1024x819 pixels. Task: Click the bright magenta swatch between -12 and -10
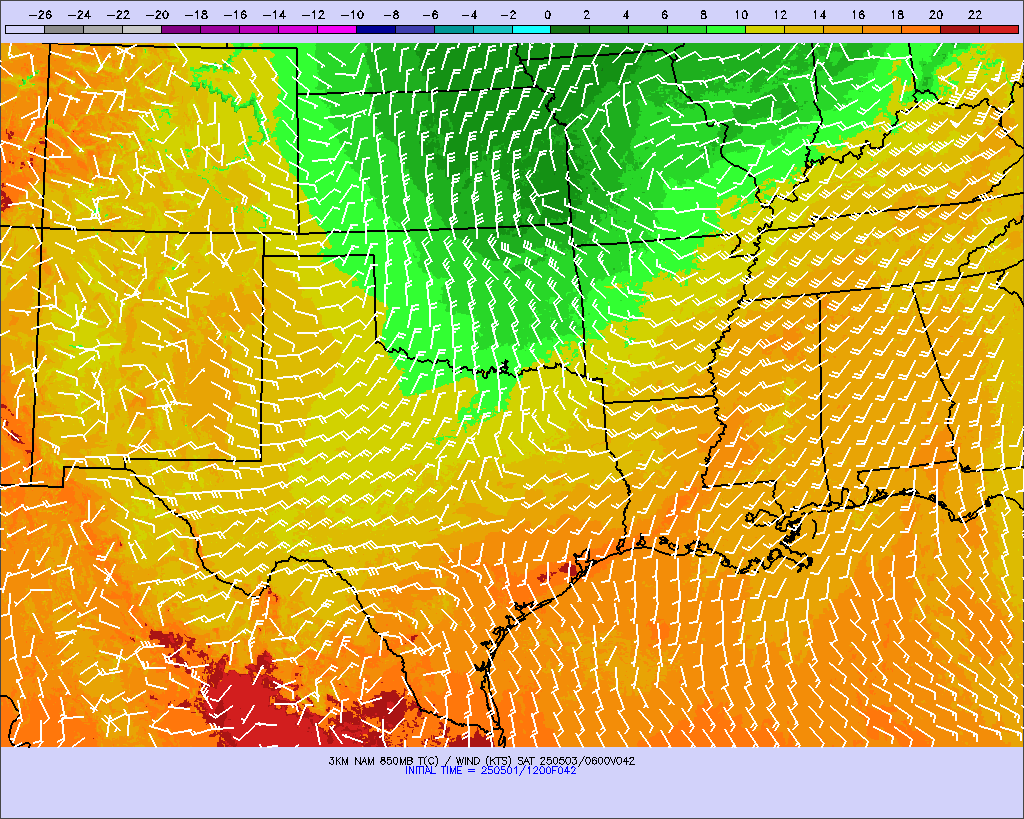(337, 29)
